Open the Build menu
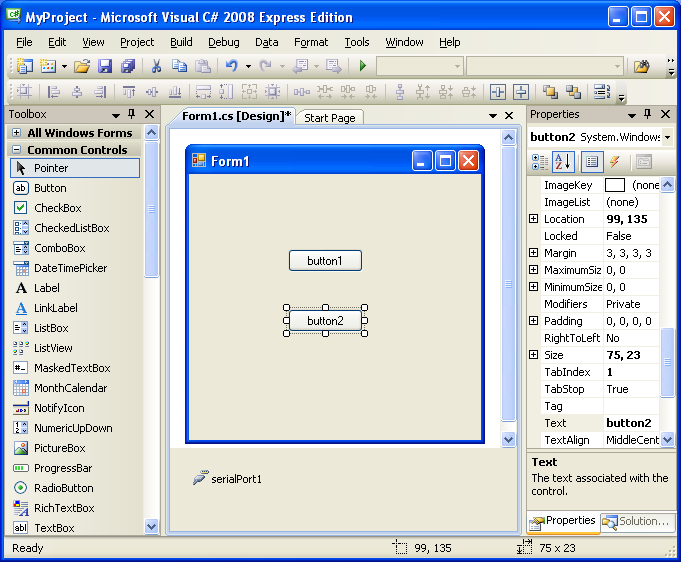 coord(181,42)
